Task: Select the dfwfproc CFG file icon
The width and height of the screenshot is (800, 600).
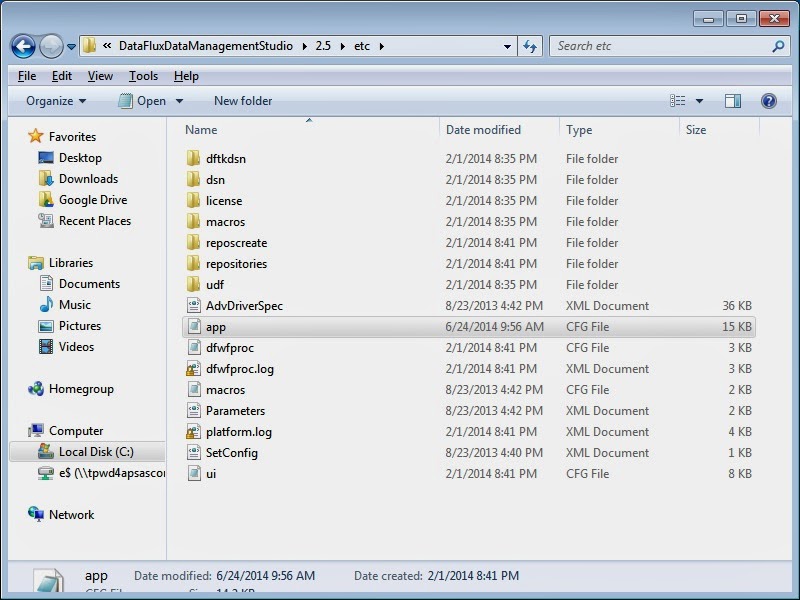Action: tap(193, 347)
